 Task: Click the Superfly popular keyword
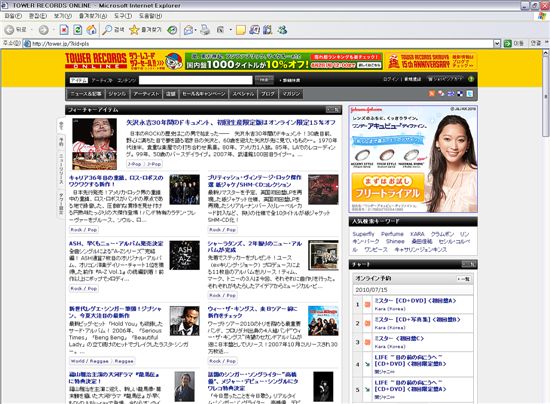[363, 234]
